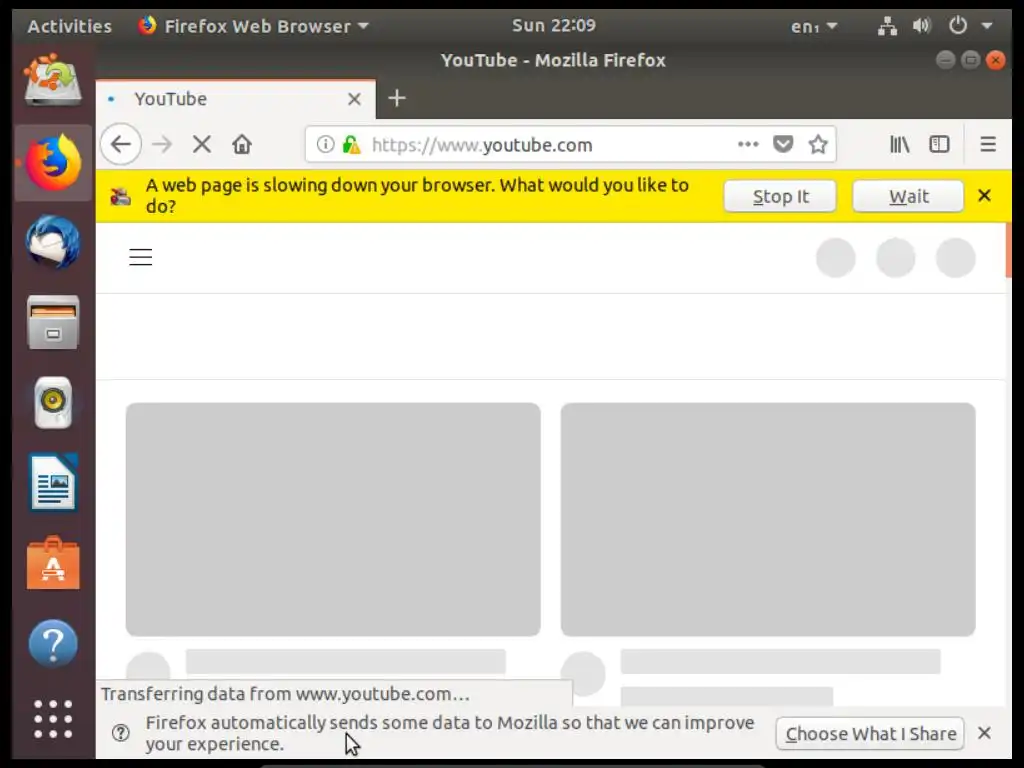Screen dimensions: 1024x768
Task: Bookmark this page with the star icon
Action: pos(818,144)
